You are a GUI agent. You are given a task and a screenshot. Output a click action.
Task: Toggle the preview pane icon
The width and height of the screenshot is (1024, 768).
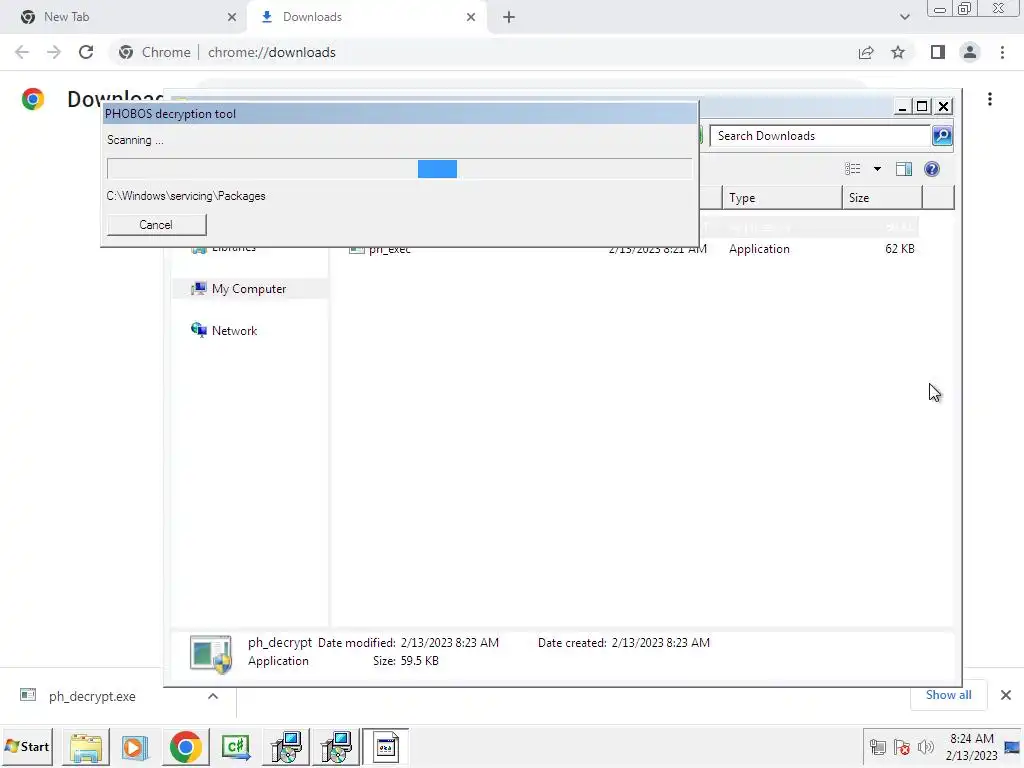904,169
